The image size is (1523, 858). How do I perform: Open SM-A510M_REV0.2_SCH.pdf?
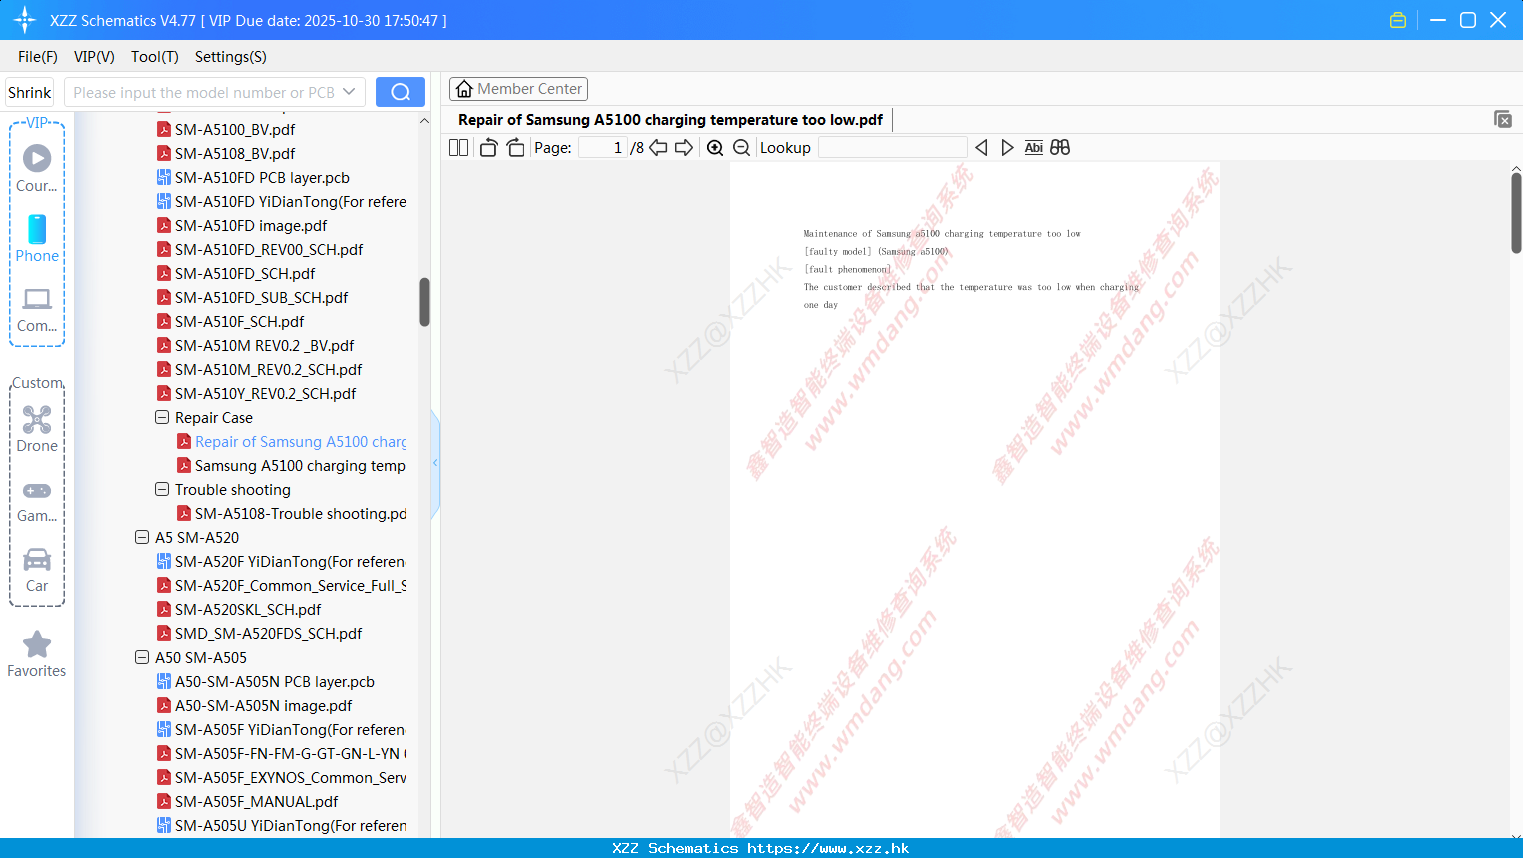click(x=259, y=369)
